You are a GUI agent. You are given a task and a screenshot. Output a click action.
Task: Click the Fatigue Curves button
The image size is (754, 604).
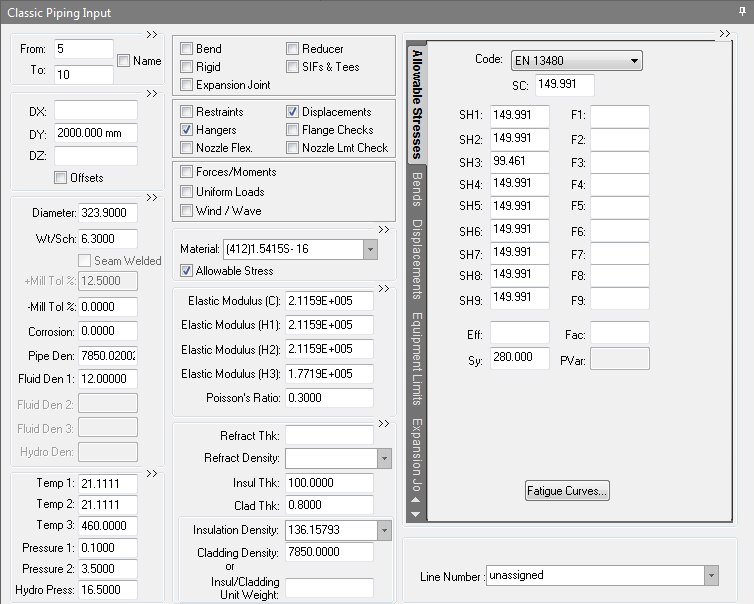click(567, 491)
